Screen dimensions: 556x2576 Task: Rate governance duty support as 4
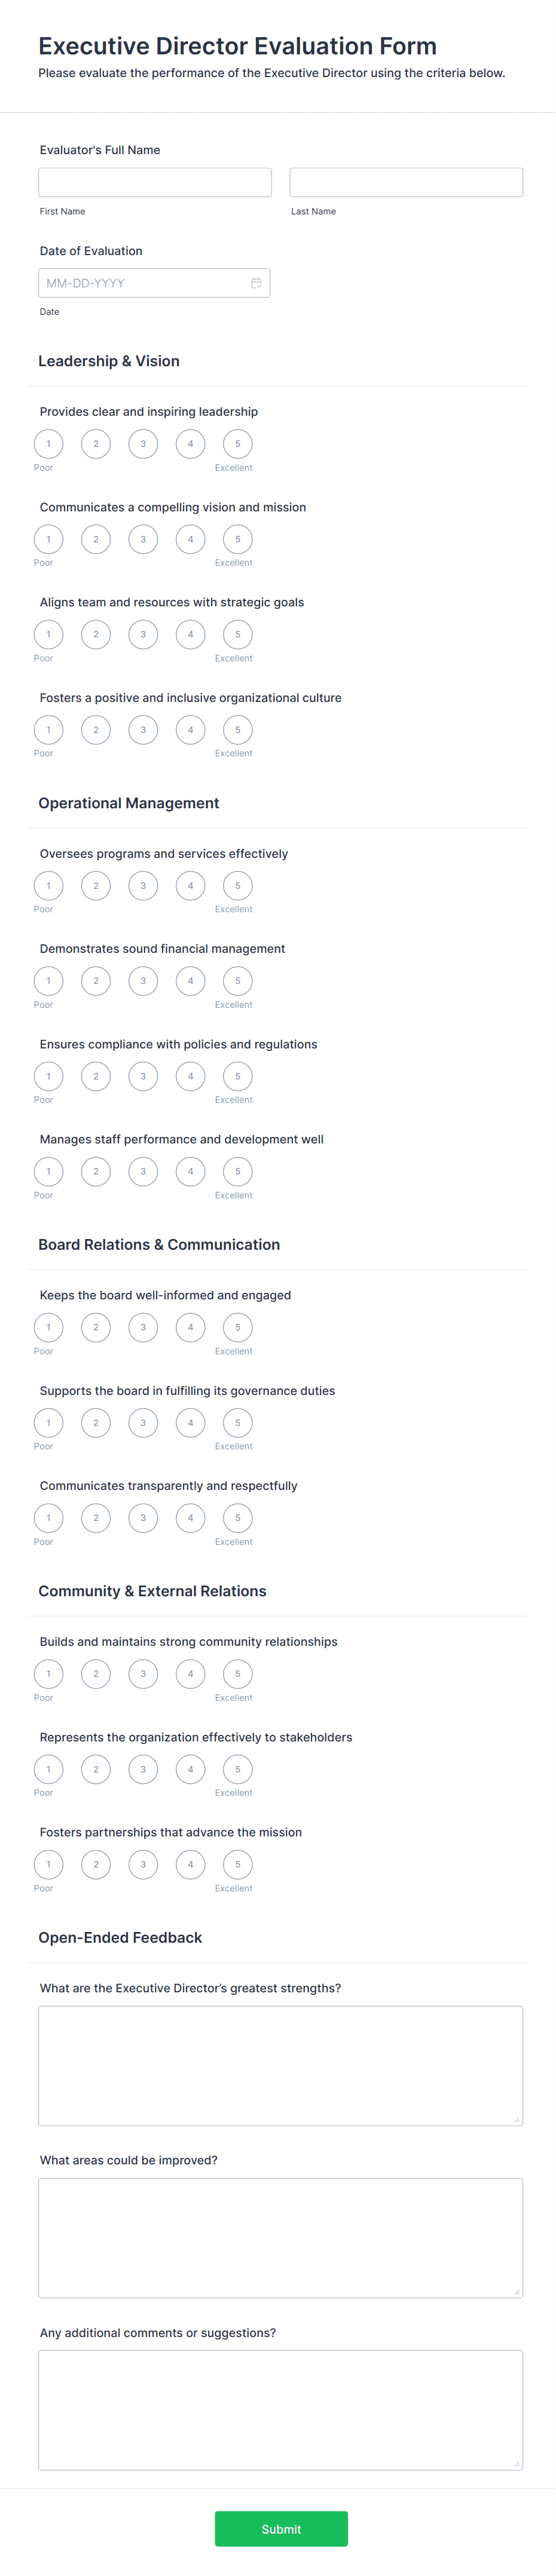(190, 1422)
